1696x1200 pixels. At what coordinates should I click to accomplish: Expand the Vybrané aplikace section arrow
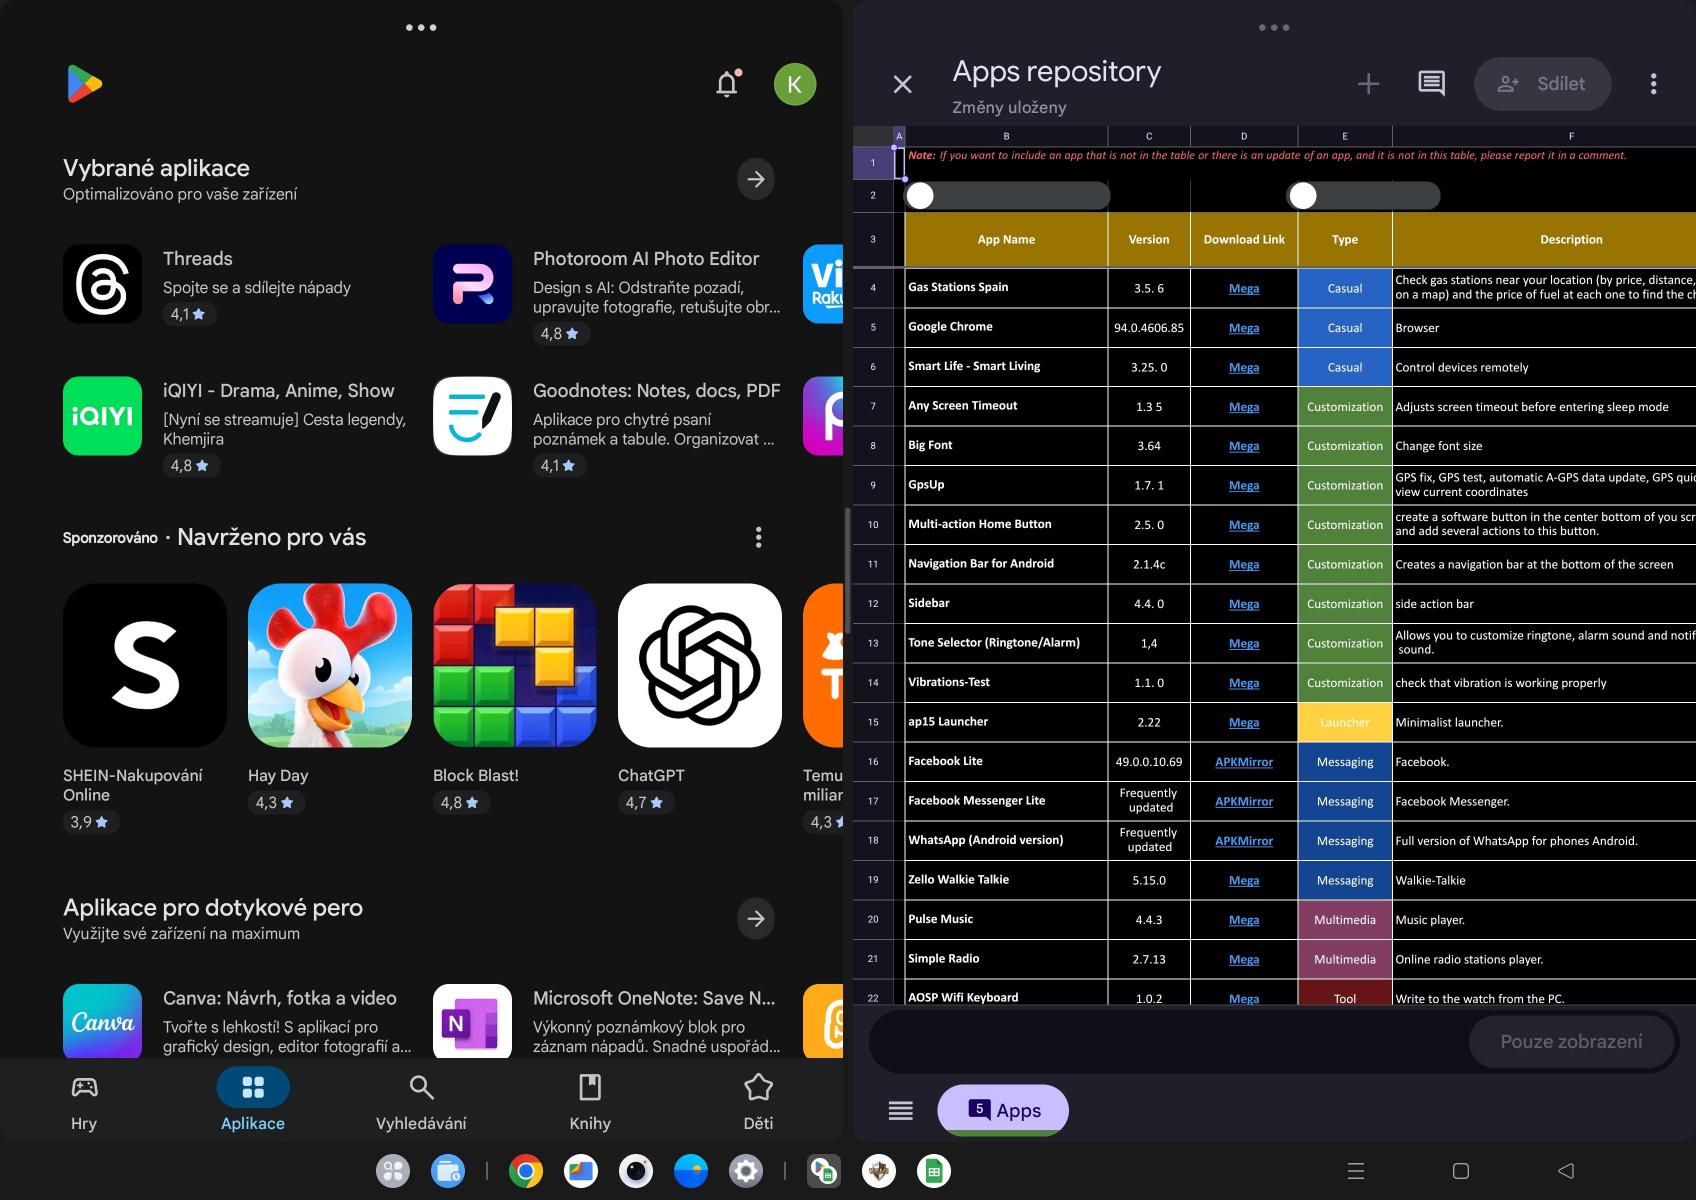pyautogui.click(x=756, y=179)
